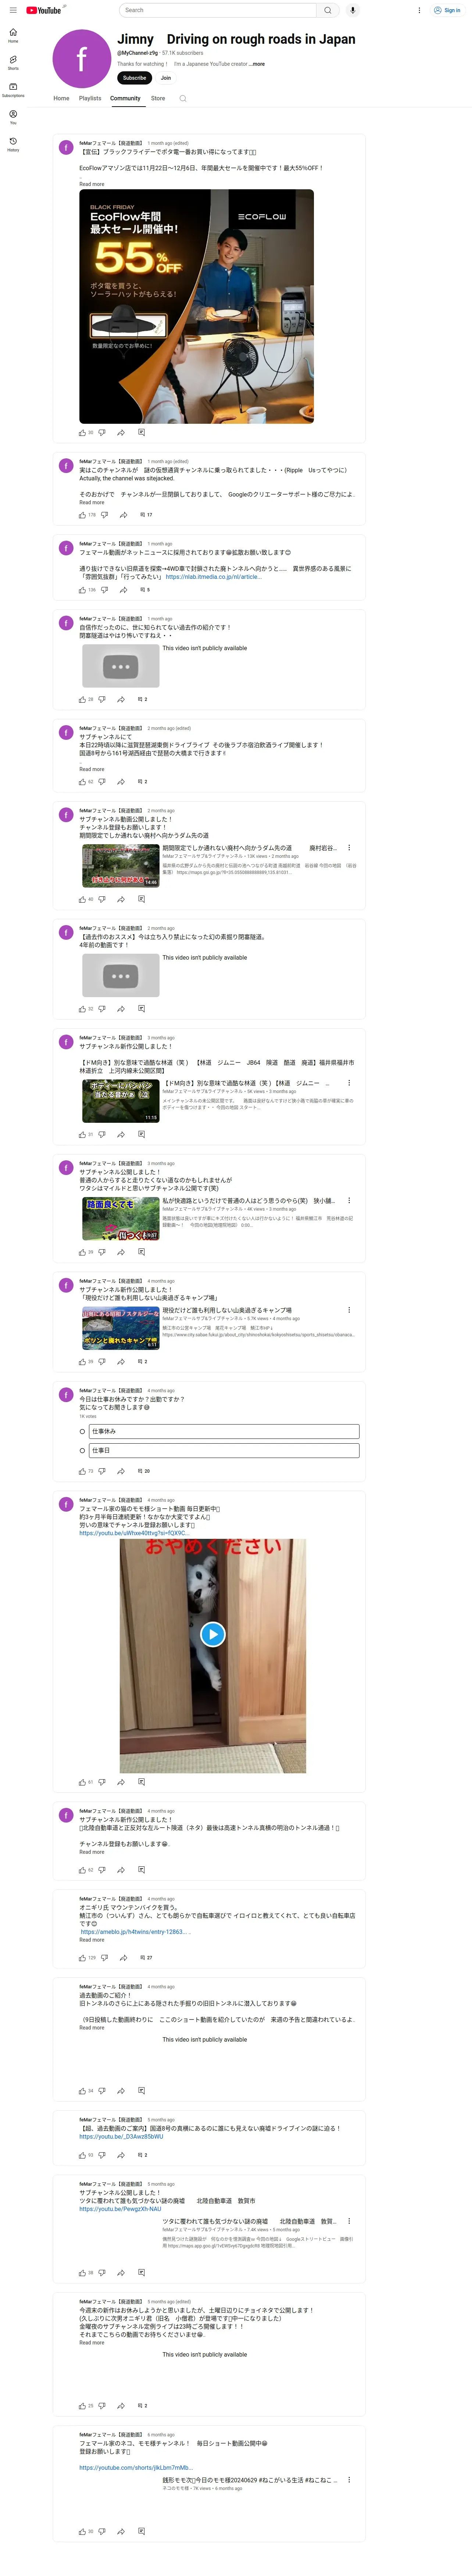The image size is (472, 2576).
Task: Open comments on the EcoFlow sale post
Action: tap(141, 433)
